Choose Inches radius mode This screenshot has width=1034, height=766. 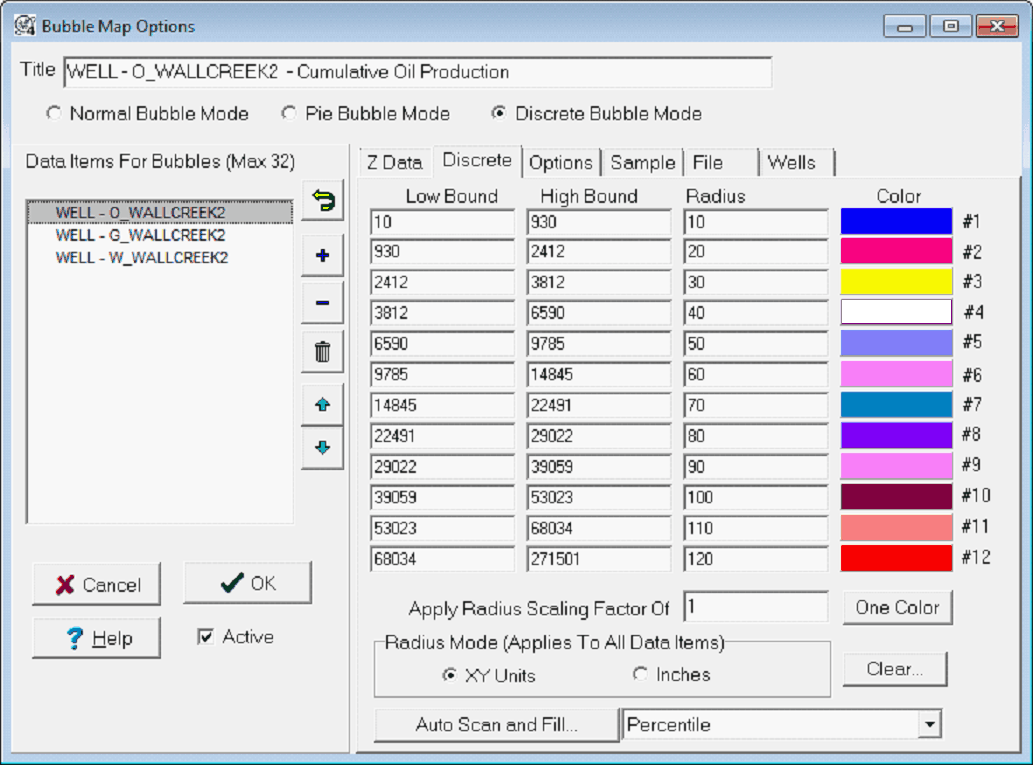pos(640,674)
